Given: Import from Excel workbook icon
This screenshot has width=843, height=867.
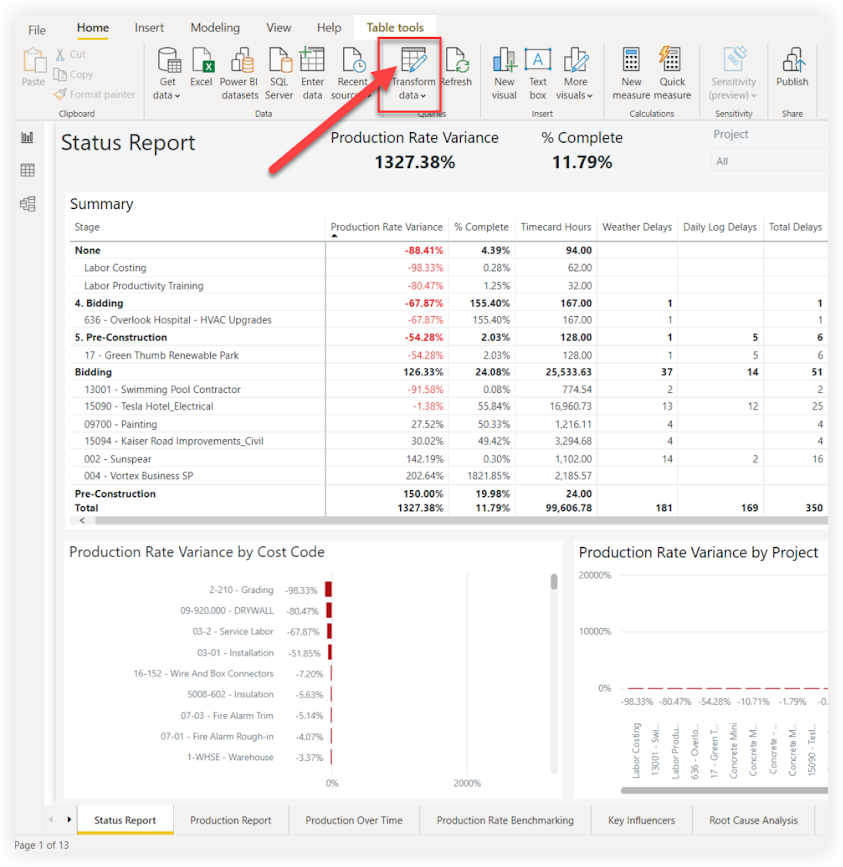Looking at the screenshot, I should (202, 60).
